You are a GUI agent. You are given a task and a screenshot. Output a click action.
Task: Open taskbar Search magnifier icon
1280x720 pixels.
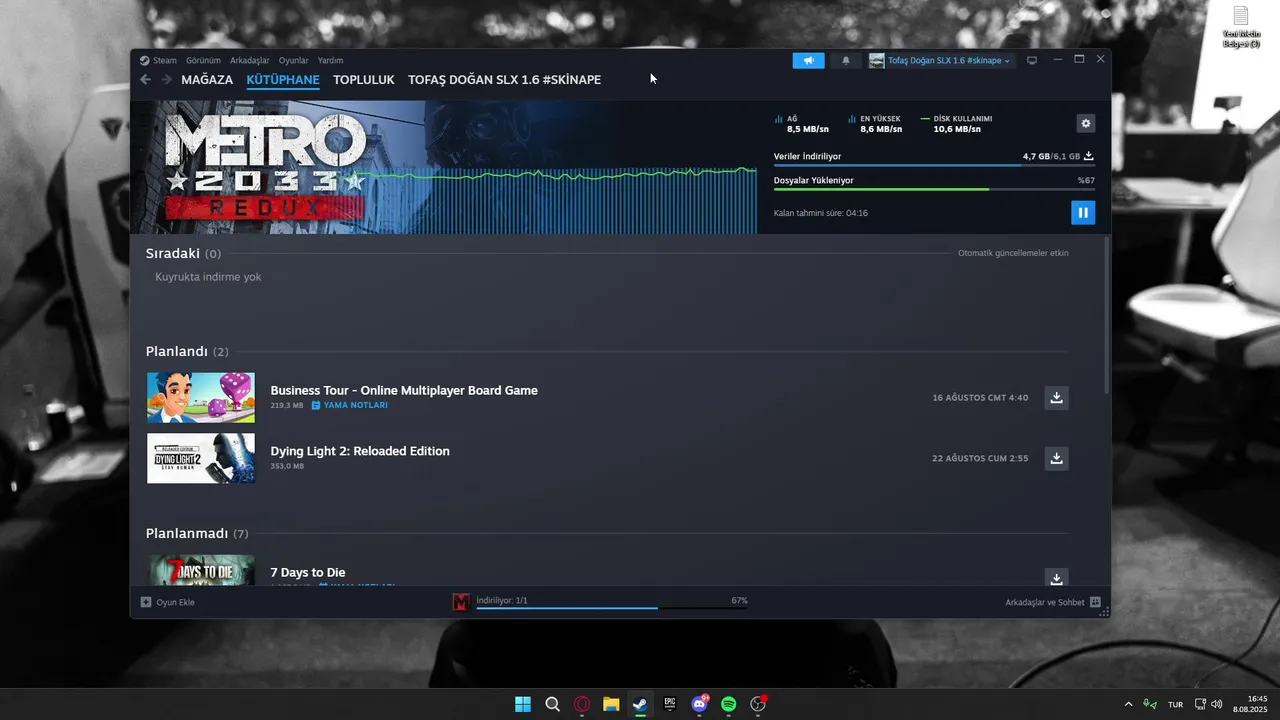point(552,704)
